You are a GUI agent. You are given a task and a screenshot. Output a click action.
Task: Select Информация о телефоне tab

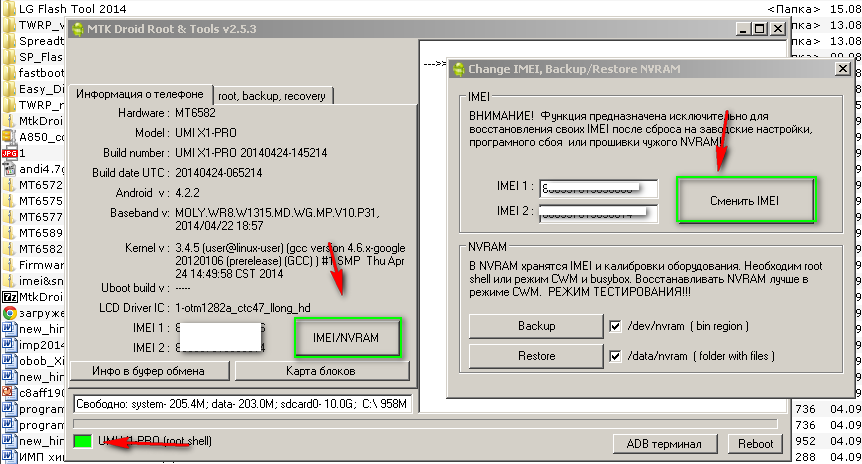(140, 94)
